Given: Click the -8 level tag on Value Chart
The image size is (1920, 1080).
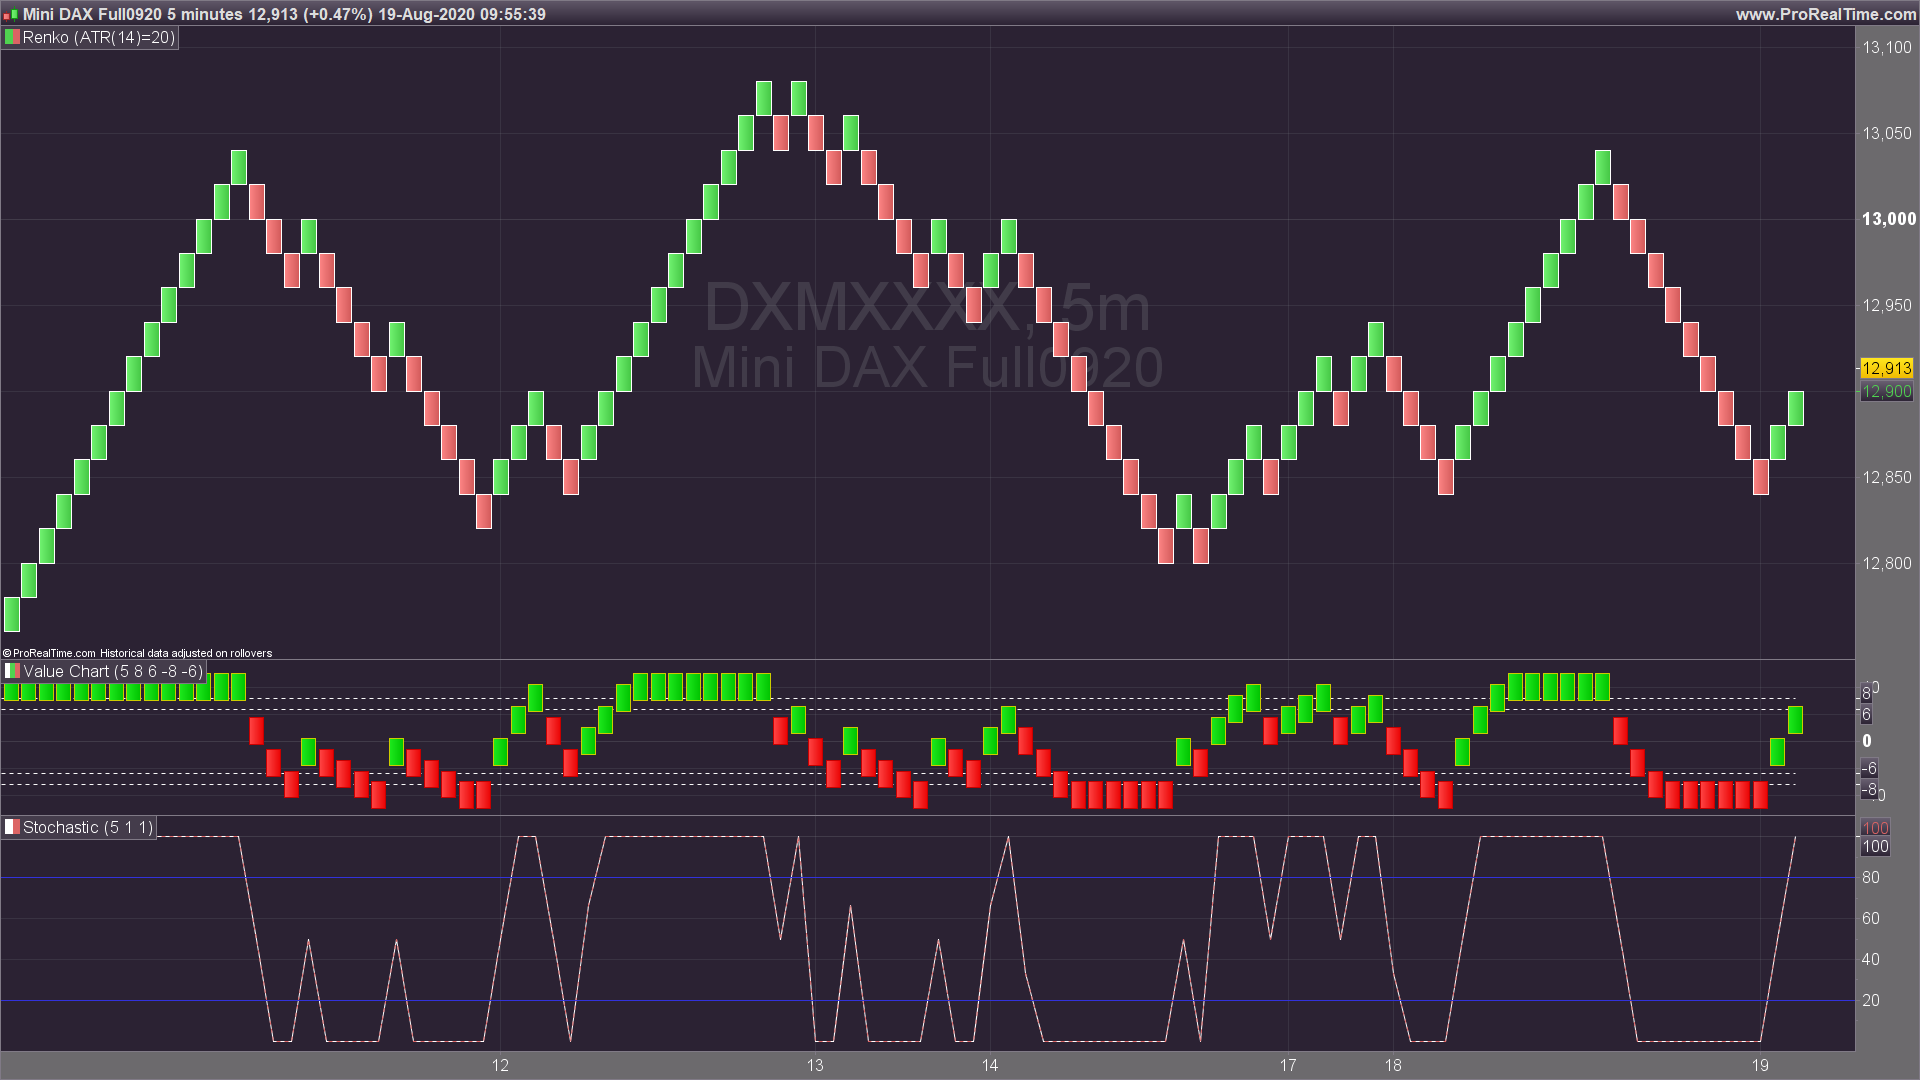Looking at the screenshot, I should click(1868, 789).
